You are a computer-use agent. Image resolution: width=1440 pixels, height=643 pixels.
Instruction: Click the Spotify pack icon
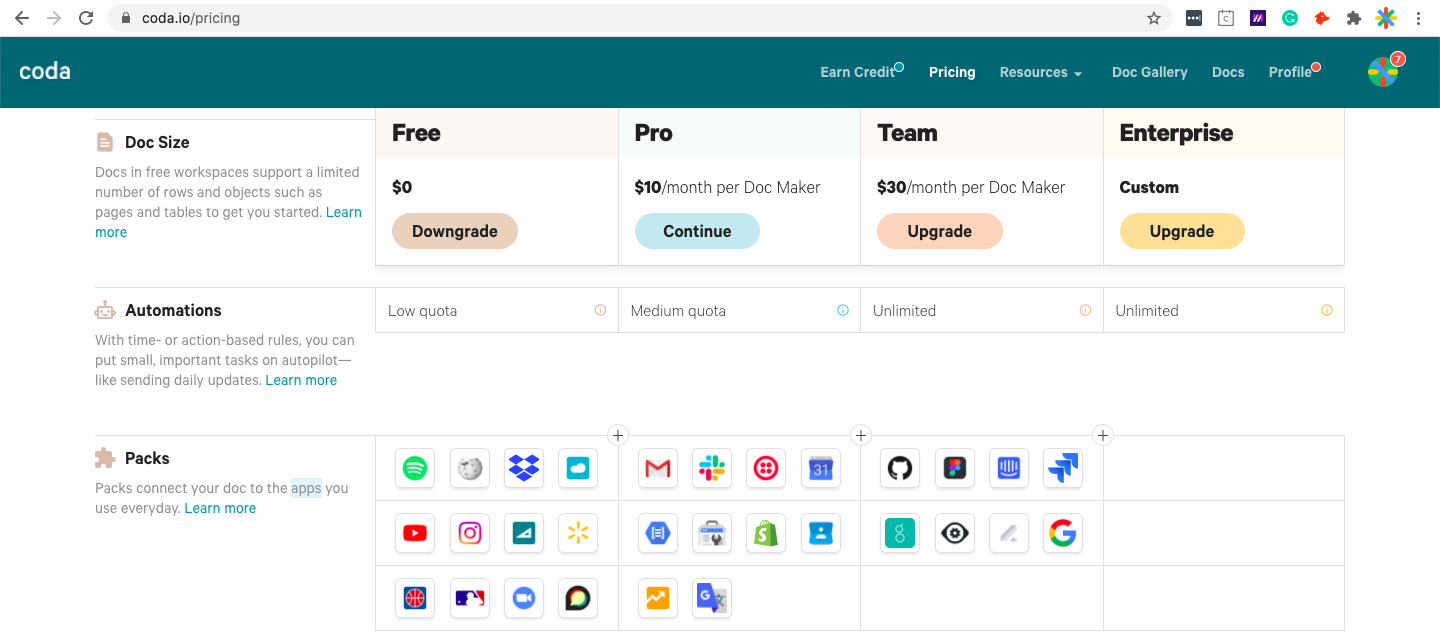pos(415,468)
